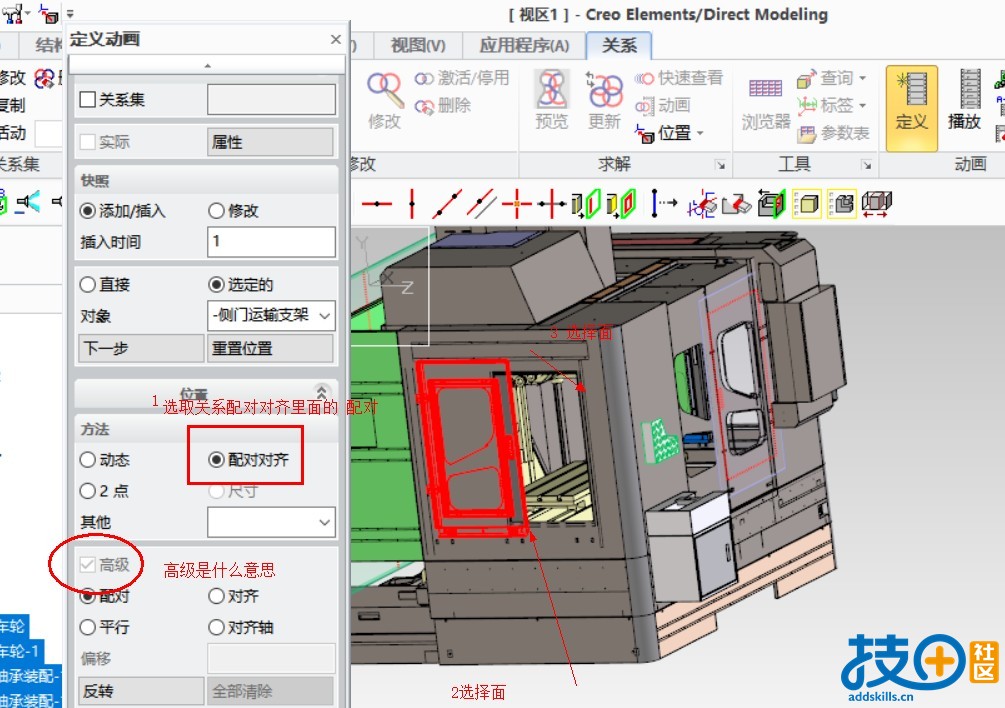1005x708 pixels.
Task: Click the blue vertical line with dotted arrow icon
Action: click(x=663, y=204)
